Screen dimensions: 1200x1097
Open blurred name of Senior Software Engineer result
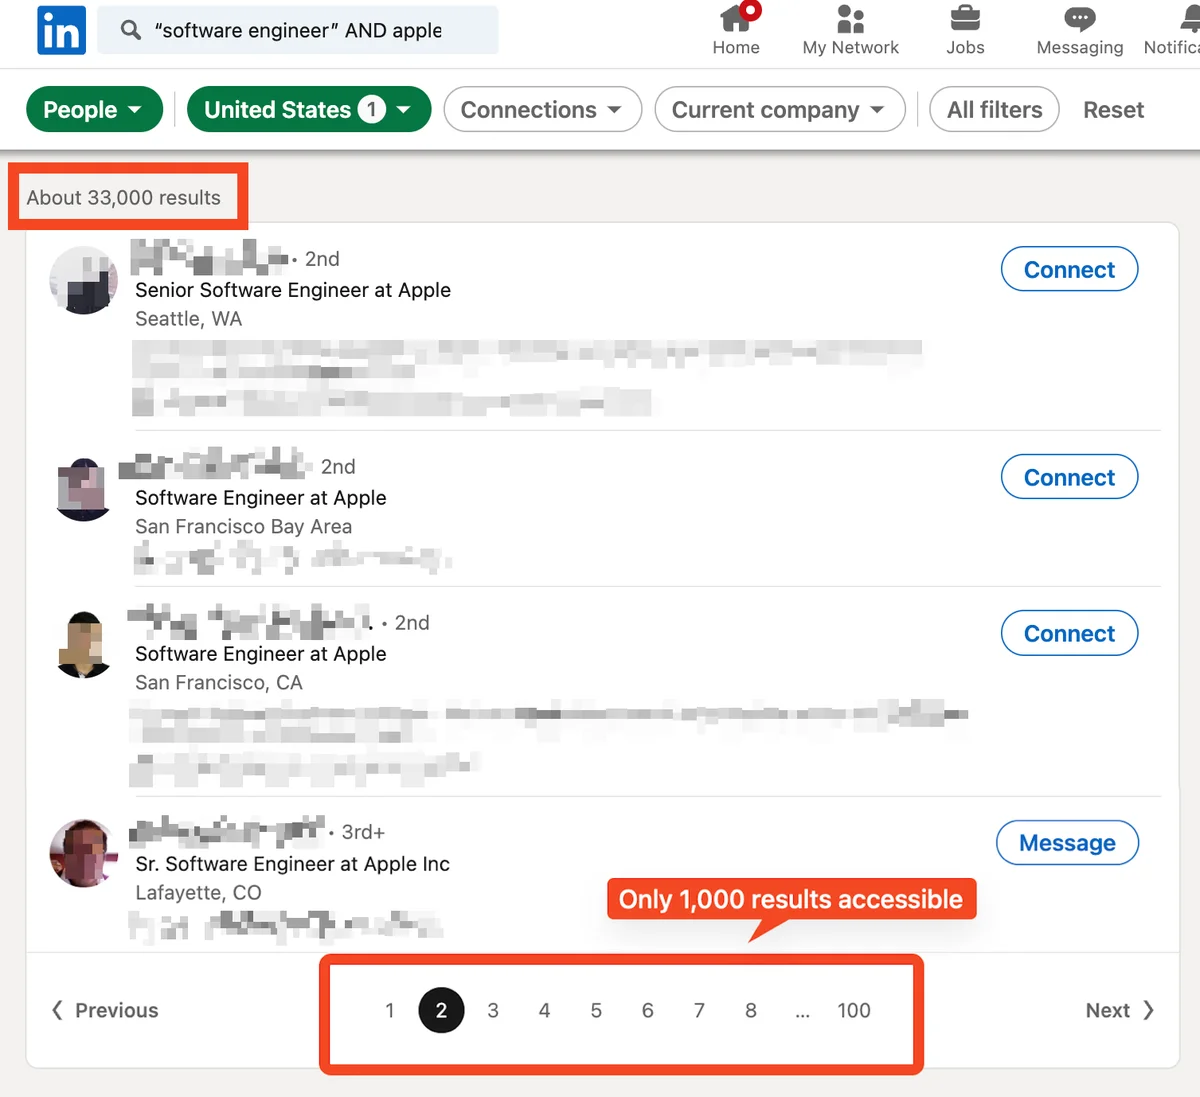click(x=210, y=257)
